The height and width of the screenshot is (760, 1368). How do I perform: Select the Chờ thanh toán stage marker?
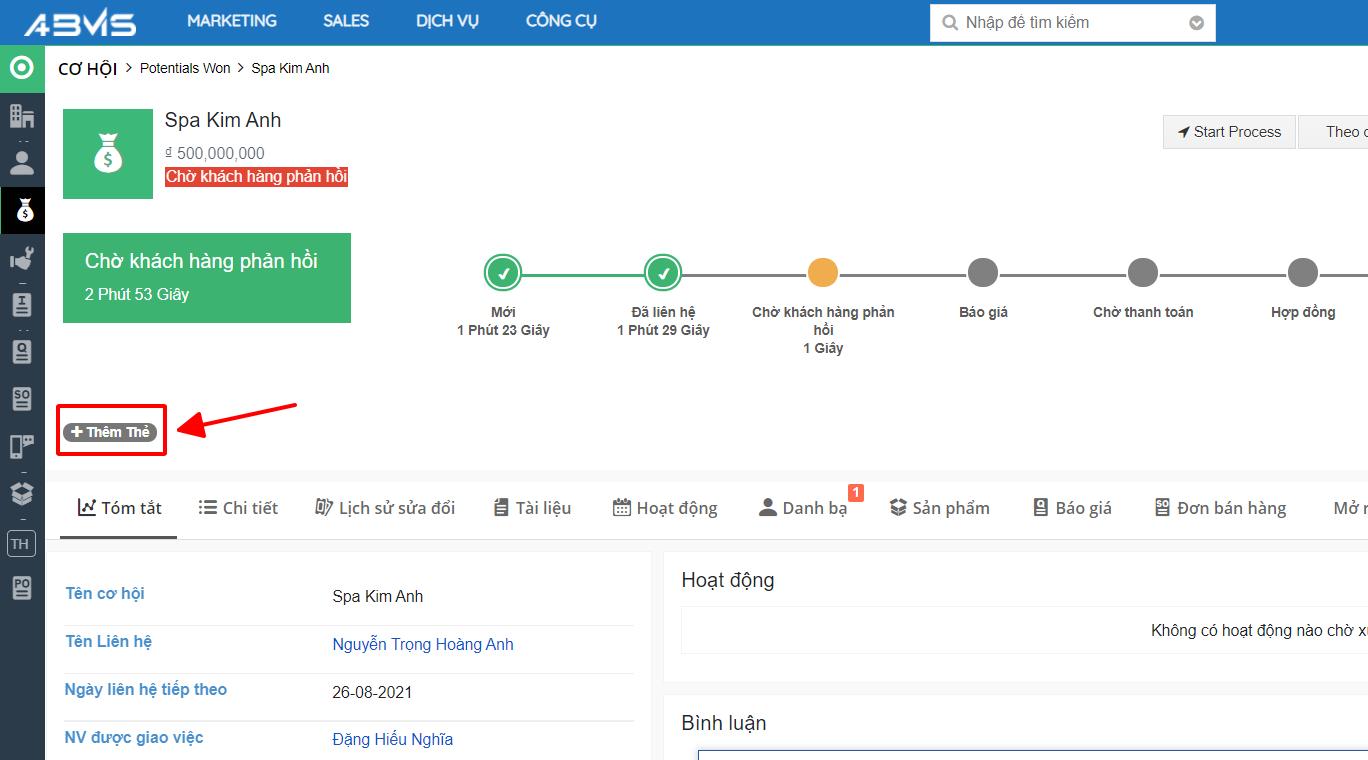pos(1143,273)
